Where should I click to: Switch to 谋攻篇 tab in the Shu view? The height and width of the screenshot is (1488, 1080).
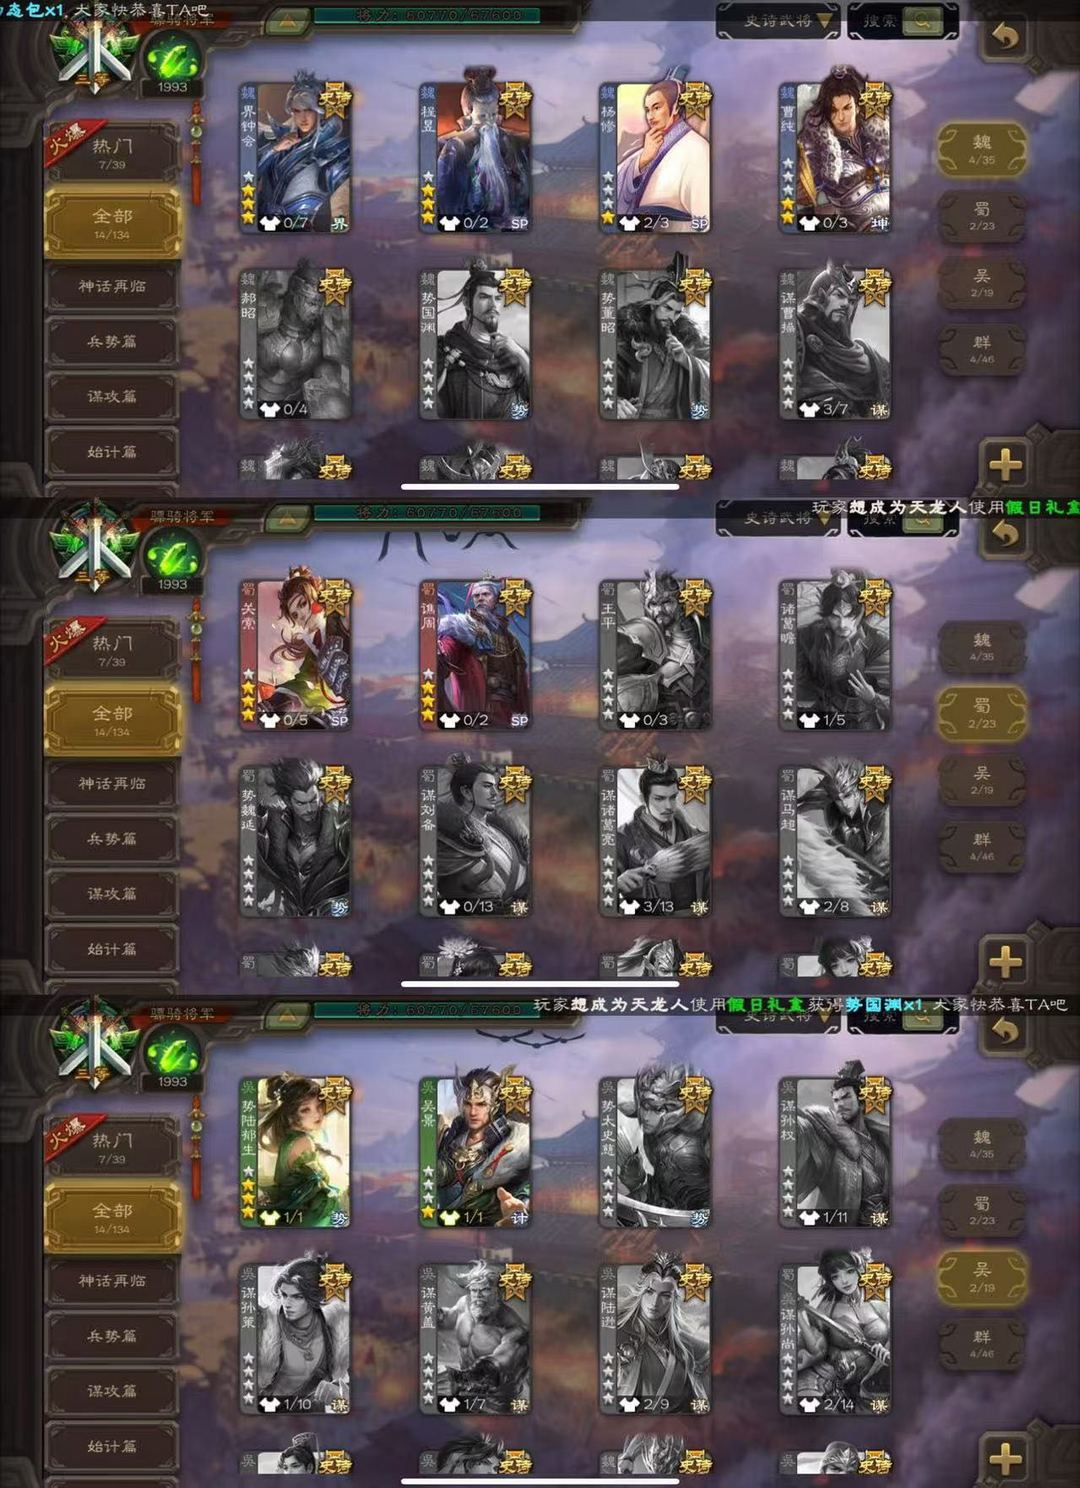(112, 894)
